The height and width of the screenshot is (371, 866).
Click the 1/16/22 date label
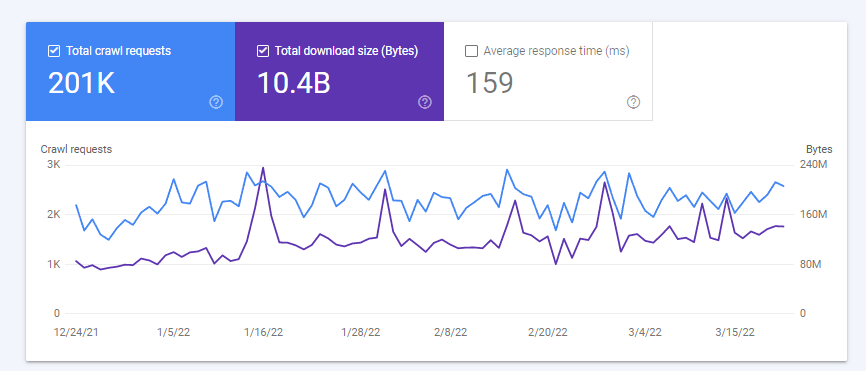263,332
